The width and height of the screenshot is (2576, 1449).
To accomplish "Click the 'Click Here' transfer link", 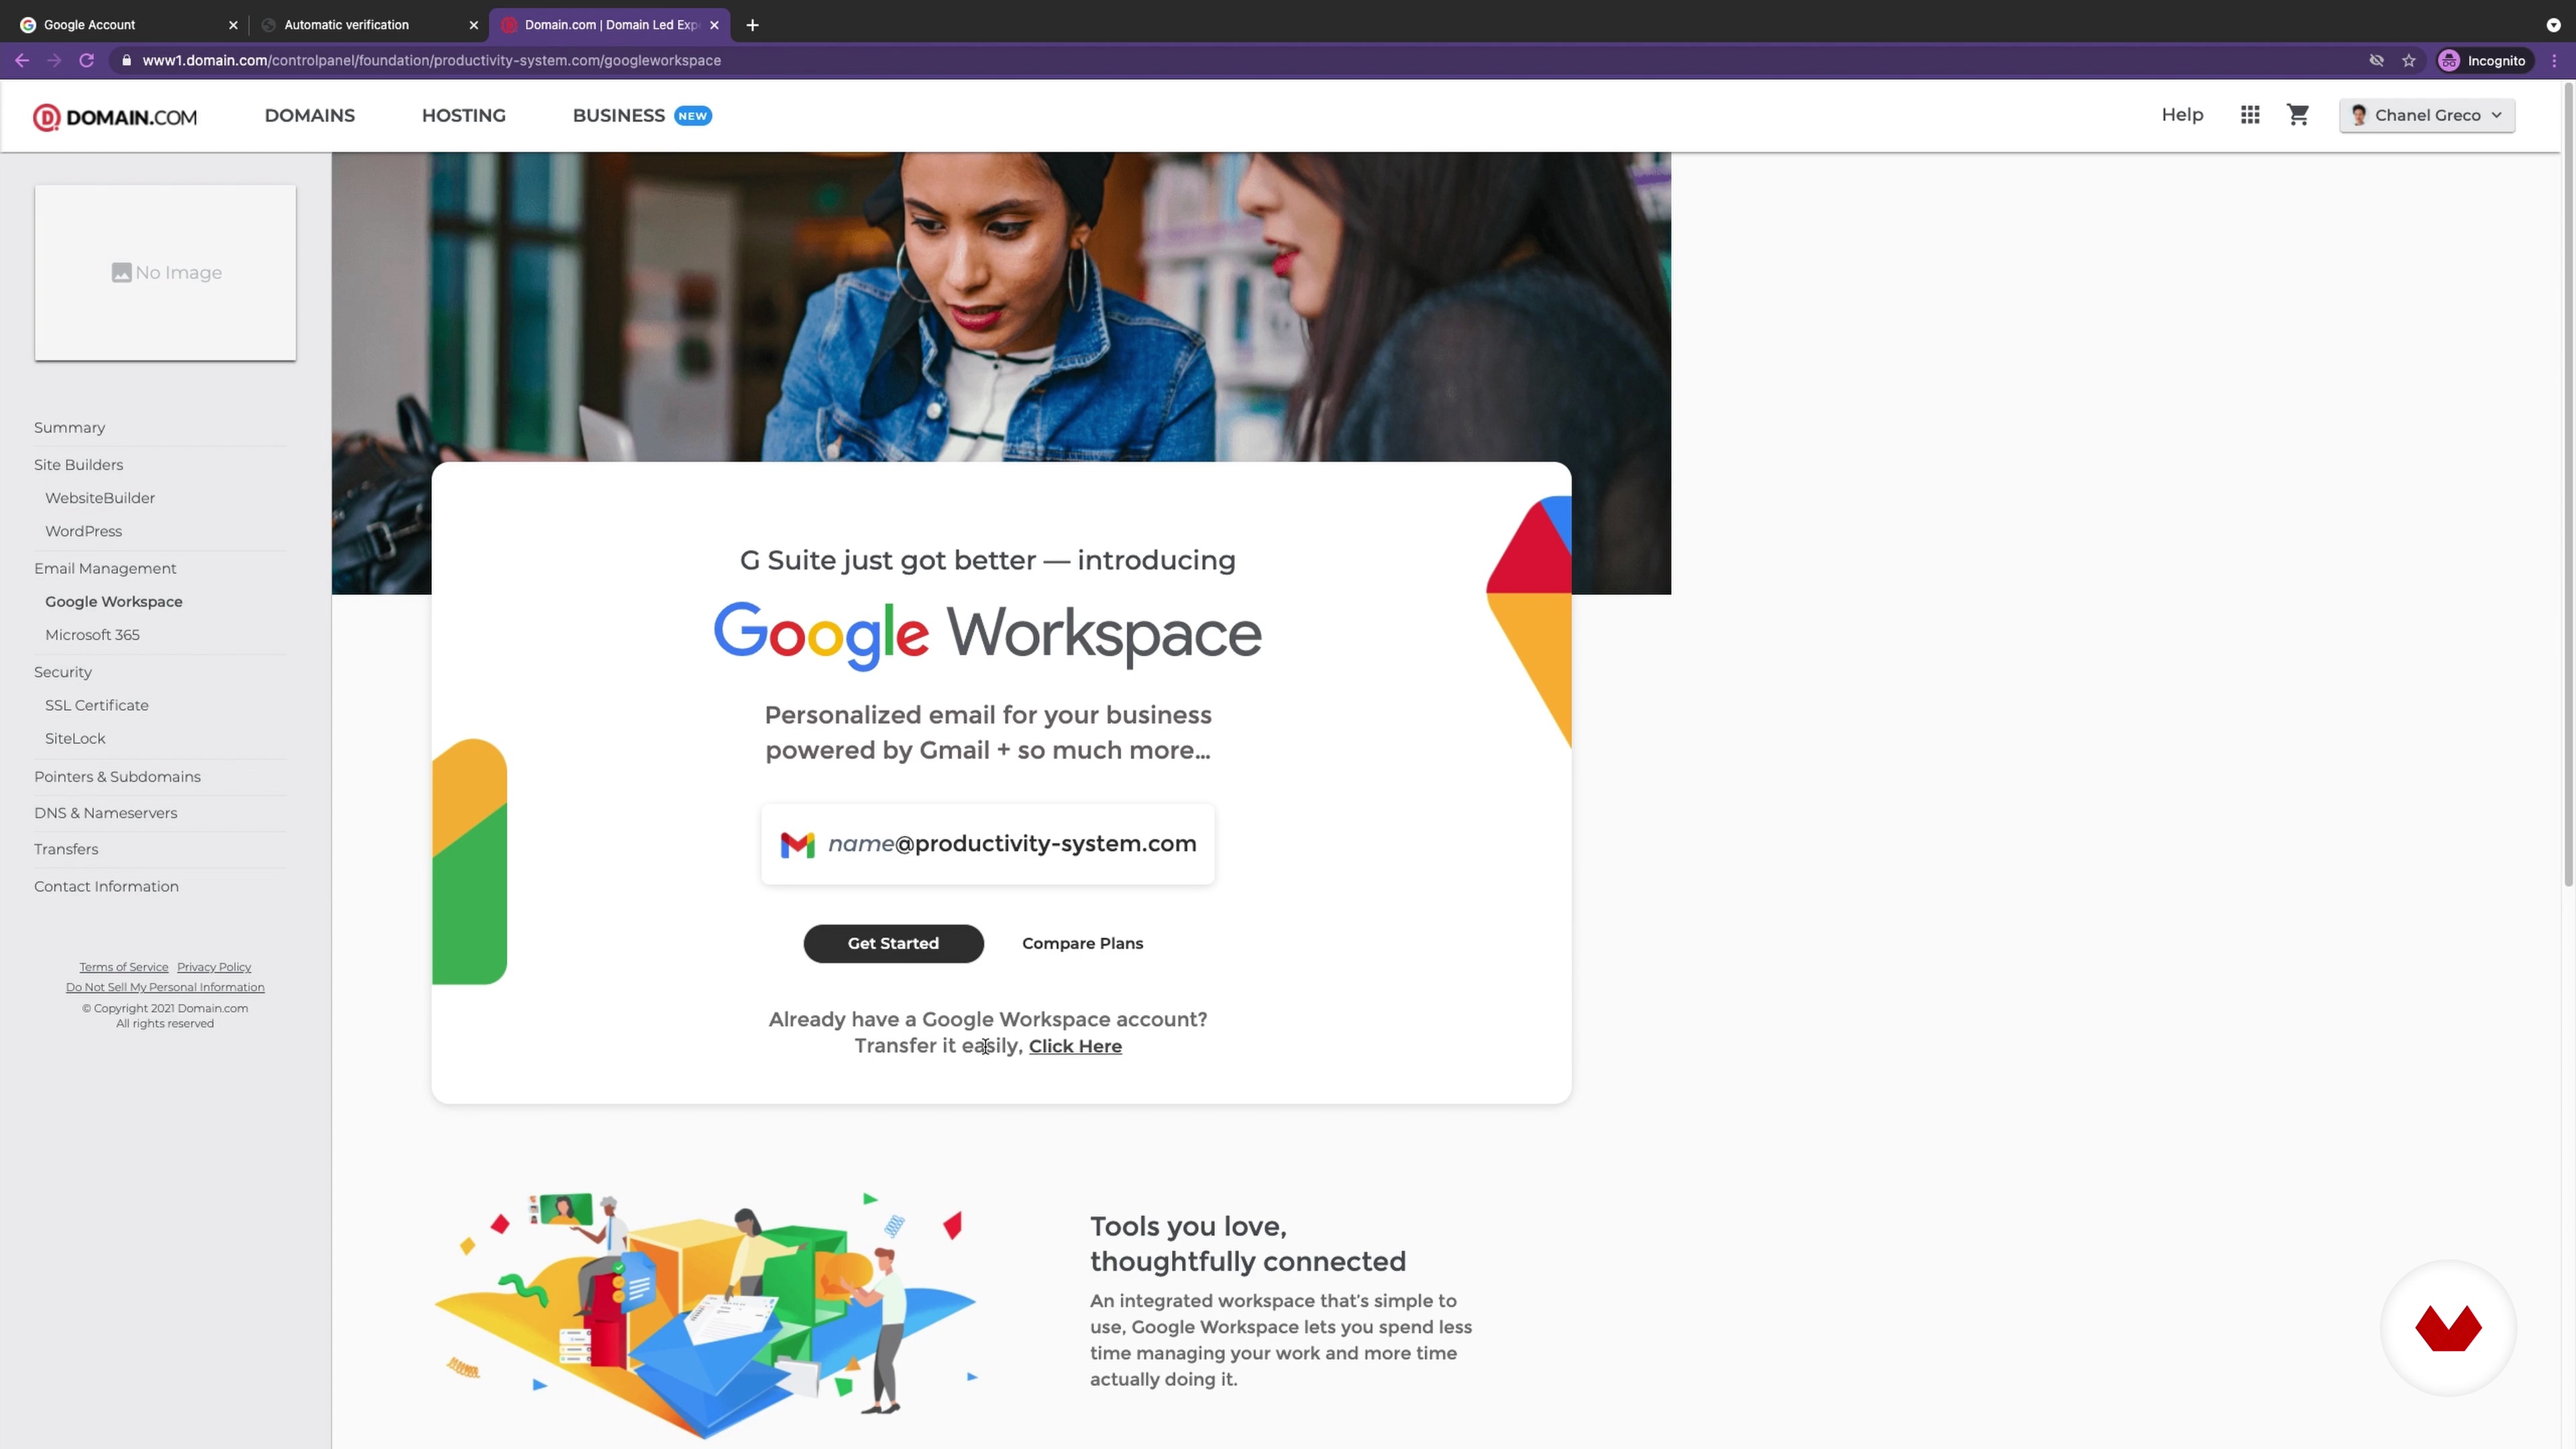I will pyautogui.click(x=1075, y=1046).
